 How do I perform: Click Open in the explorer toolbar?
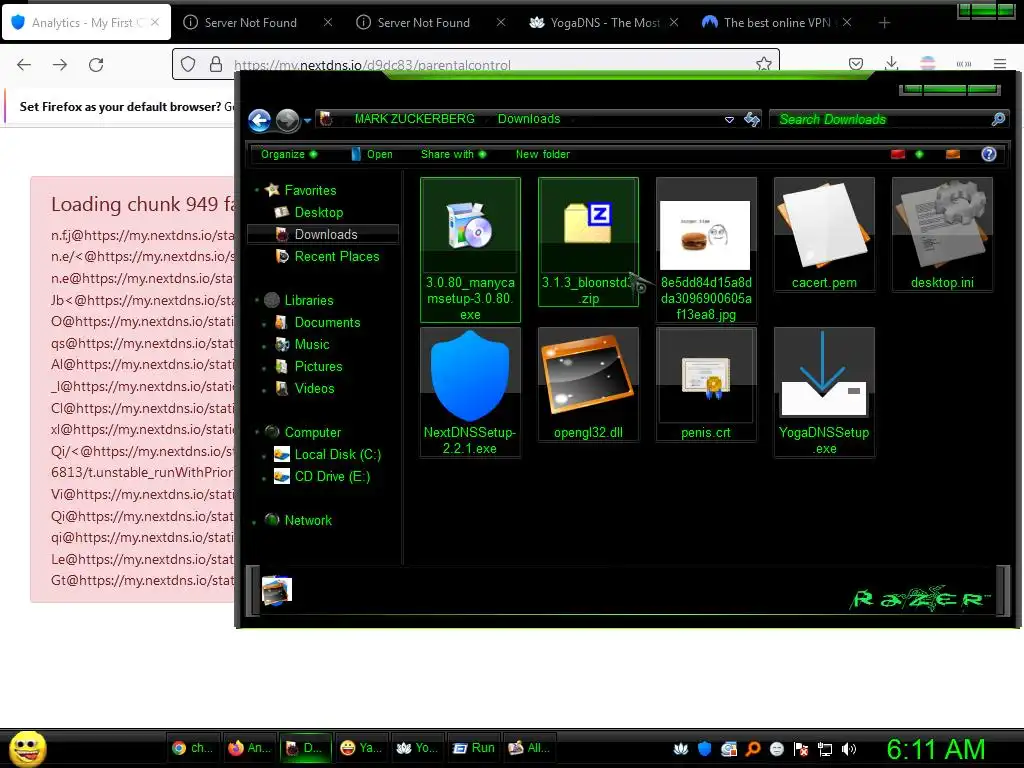point(372,154)
